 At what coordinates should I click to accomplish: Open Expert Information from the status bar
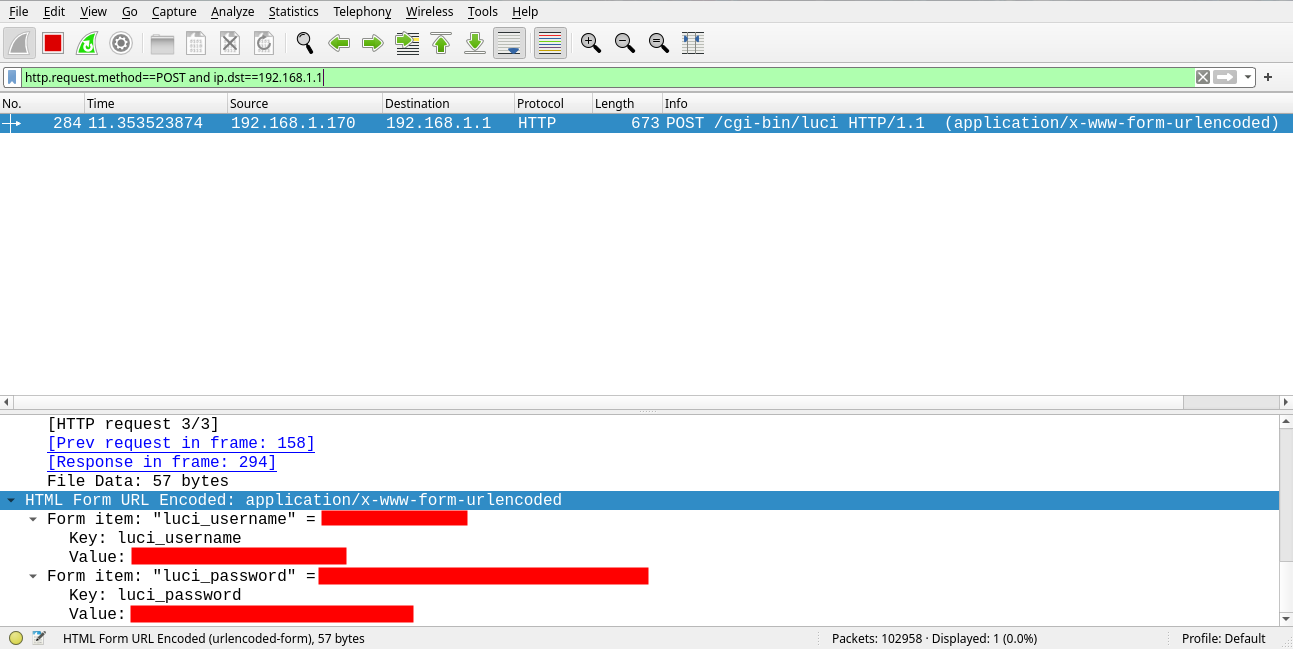coord(16,638)
